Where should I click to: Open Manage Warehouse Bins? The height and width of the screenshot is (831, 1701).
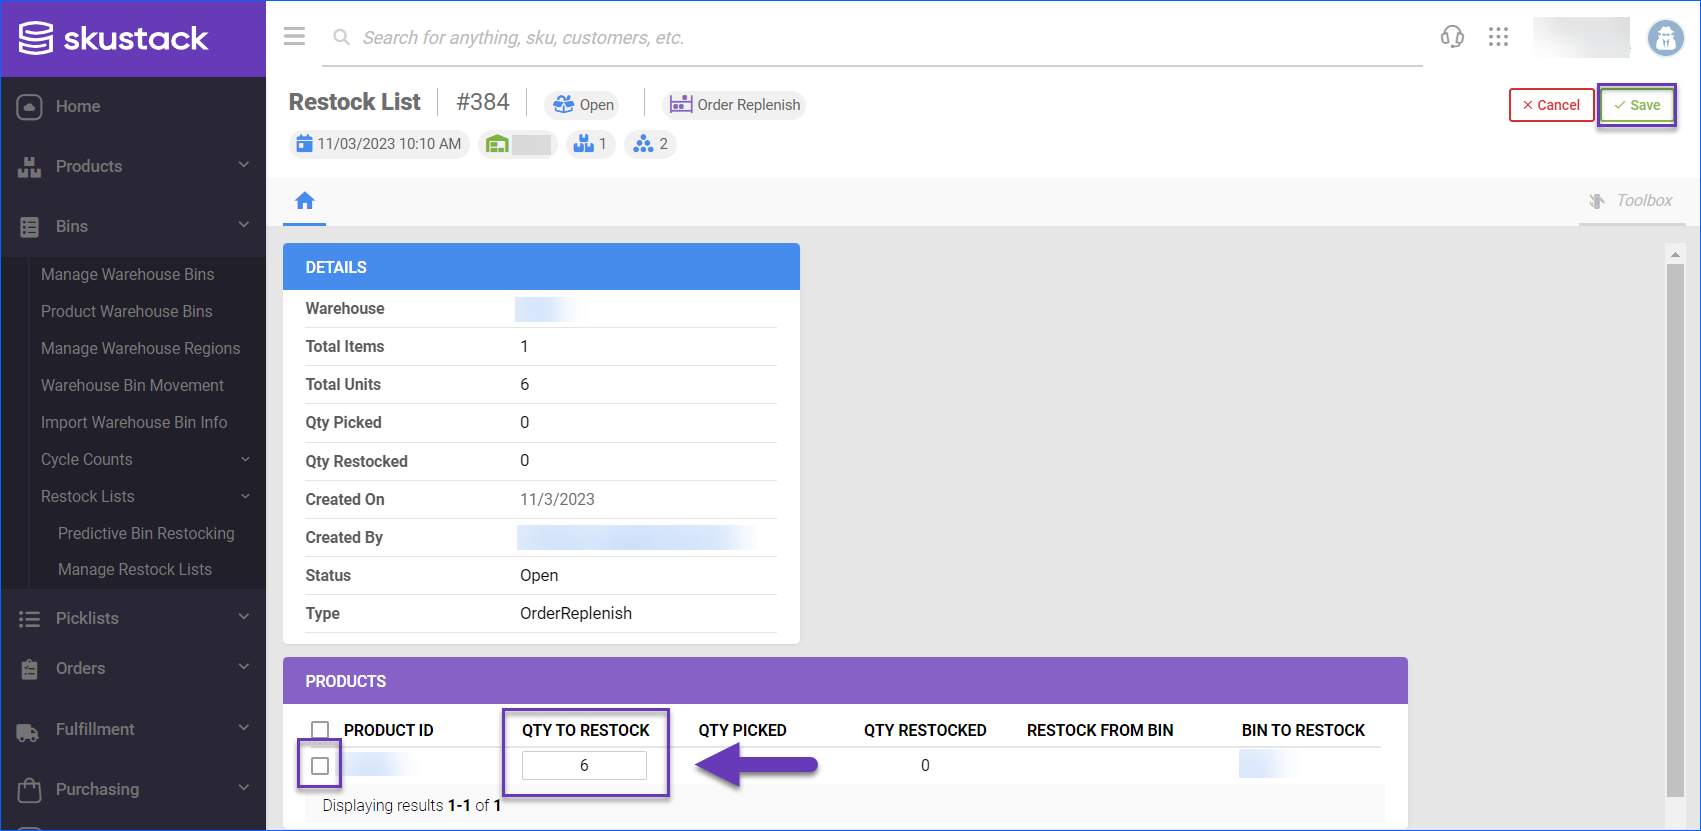127,274
